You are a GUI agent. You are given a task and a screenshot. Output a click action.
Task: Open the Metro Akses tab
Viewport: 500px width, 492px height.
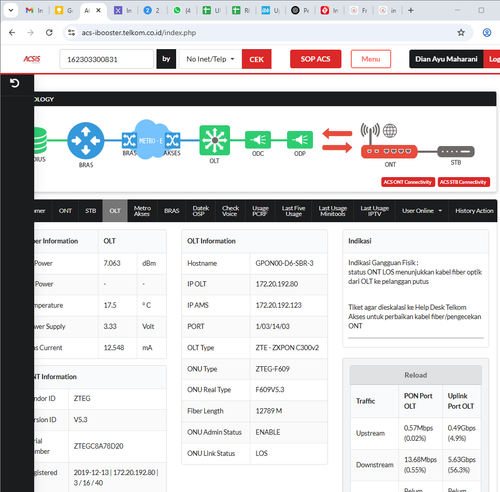142,211
